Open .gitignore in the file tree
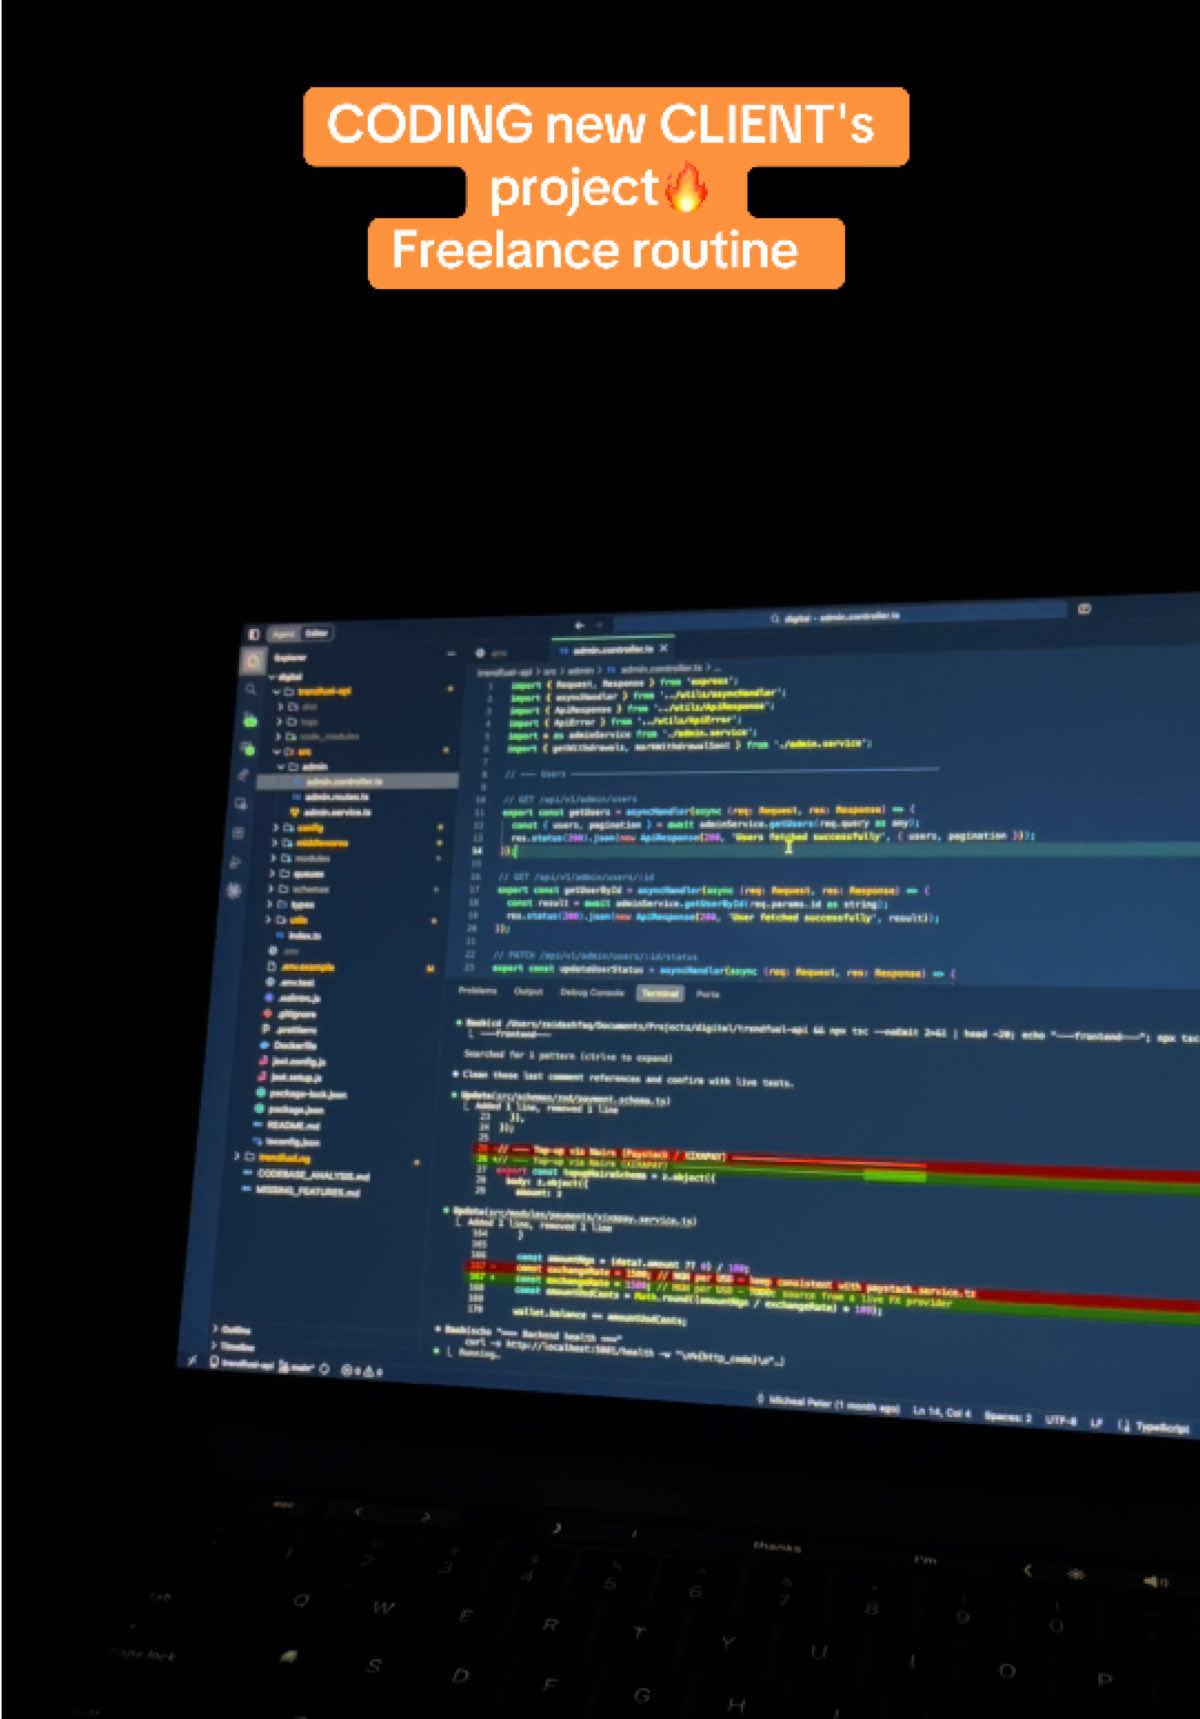This screenshot has width=1200, height=1719. point(289,1013)
